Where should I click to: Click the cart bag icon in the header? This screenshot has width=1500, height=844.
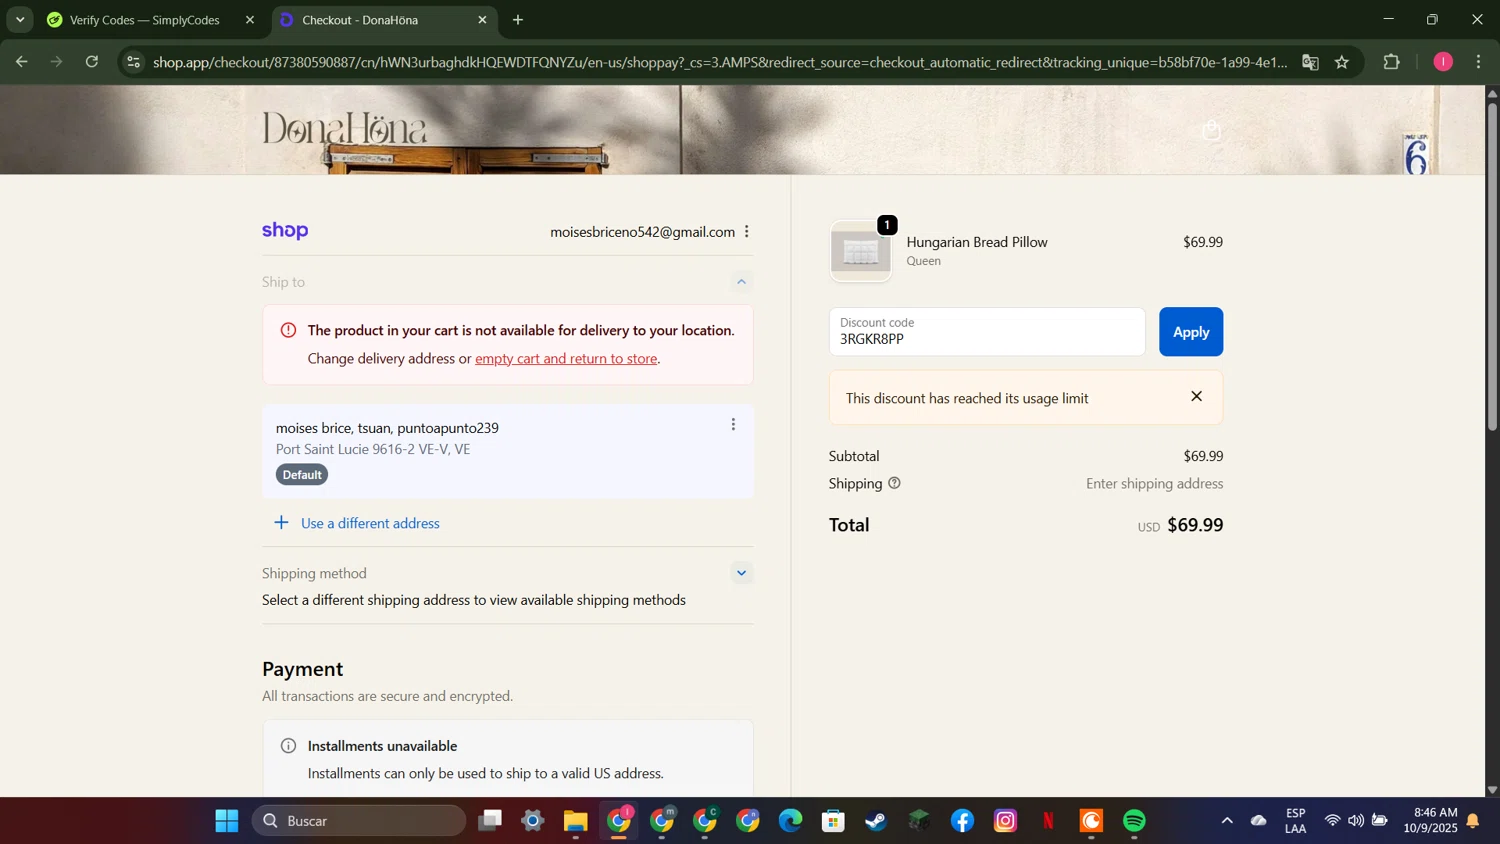[x=1212, y=130]
